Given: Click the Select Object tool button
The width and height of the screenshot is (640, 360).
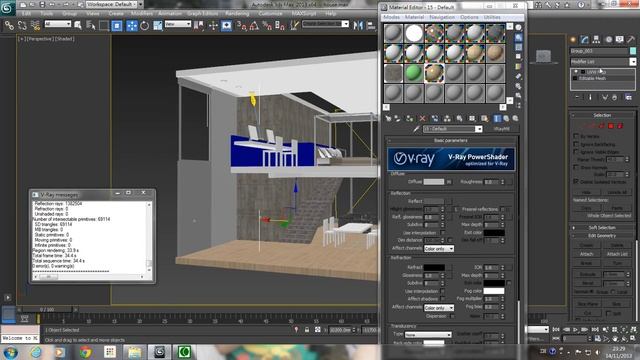Looking at the screenshot, I should (78, 26).
